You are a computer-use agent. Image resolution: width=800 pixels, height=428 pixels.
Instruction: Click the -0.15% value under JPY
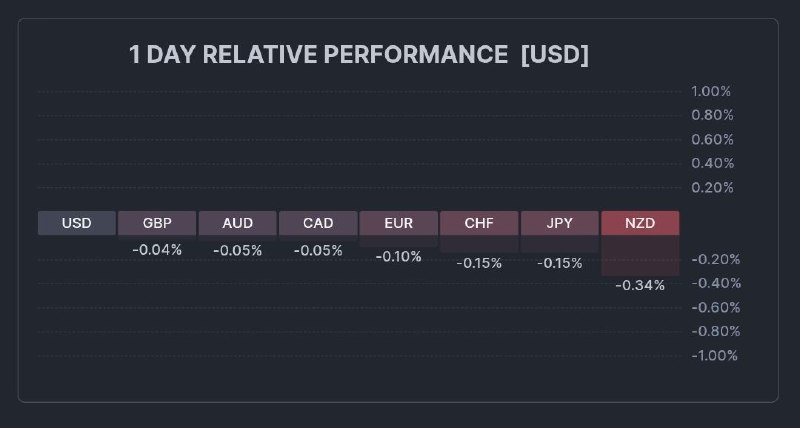click(x=560, y=263)
